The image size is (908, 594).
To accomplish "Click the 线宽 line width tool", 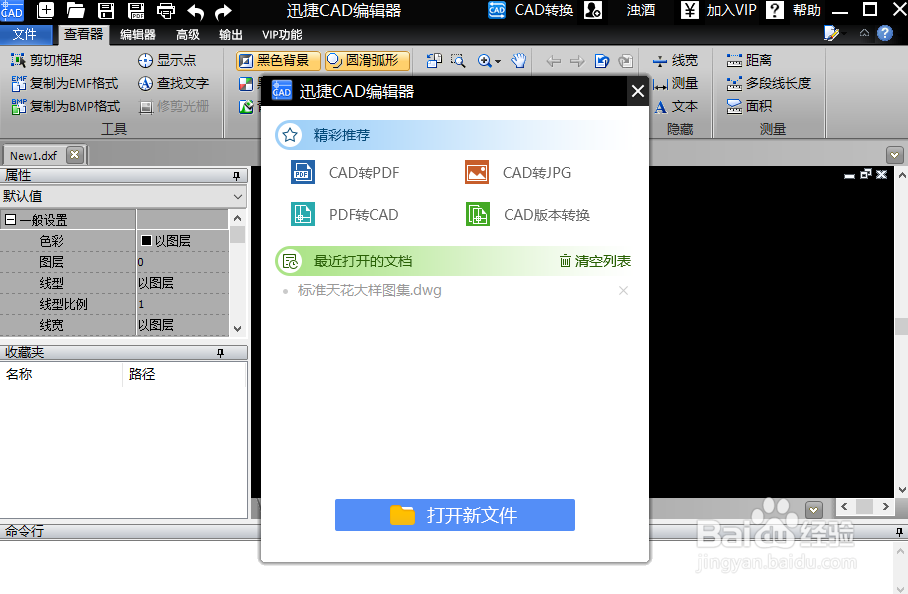I will coord(675,60).
